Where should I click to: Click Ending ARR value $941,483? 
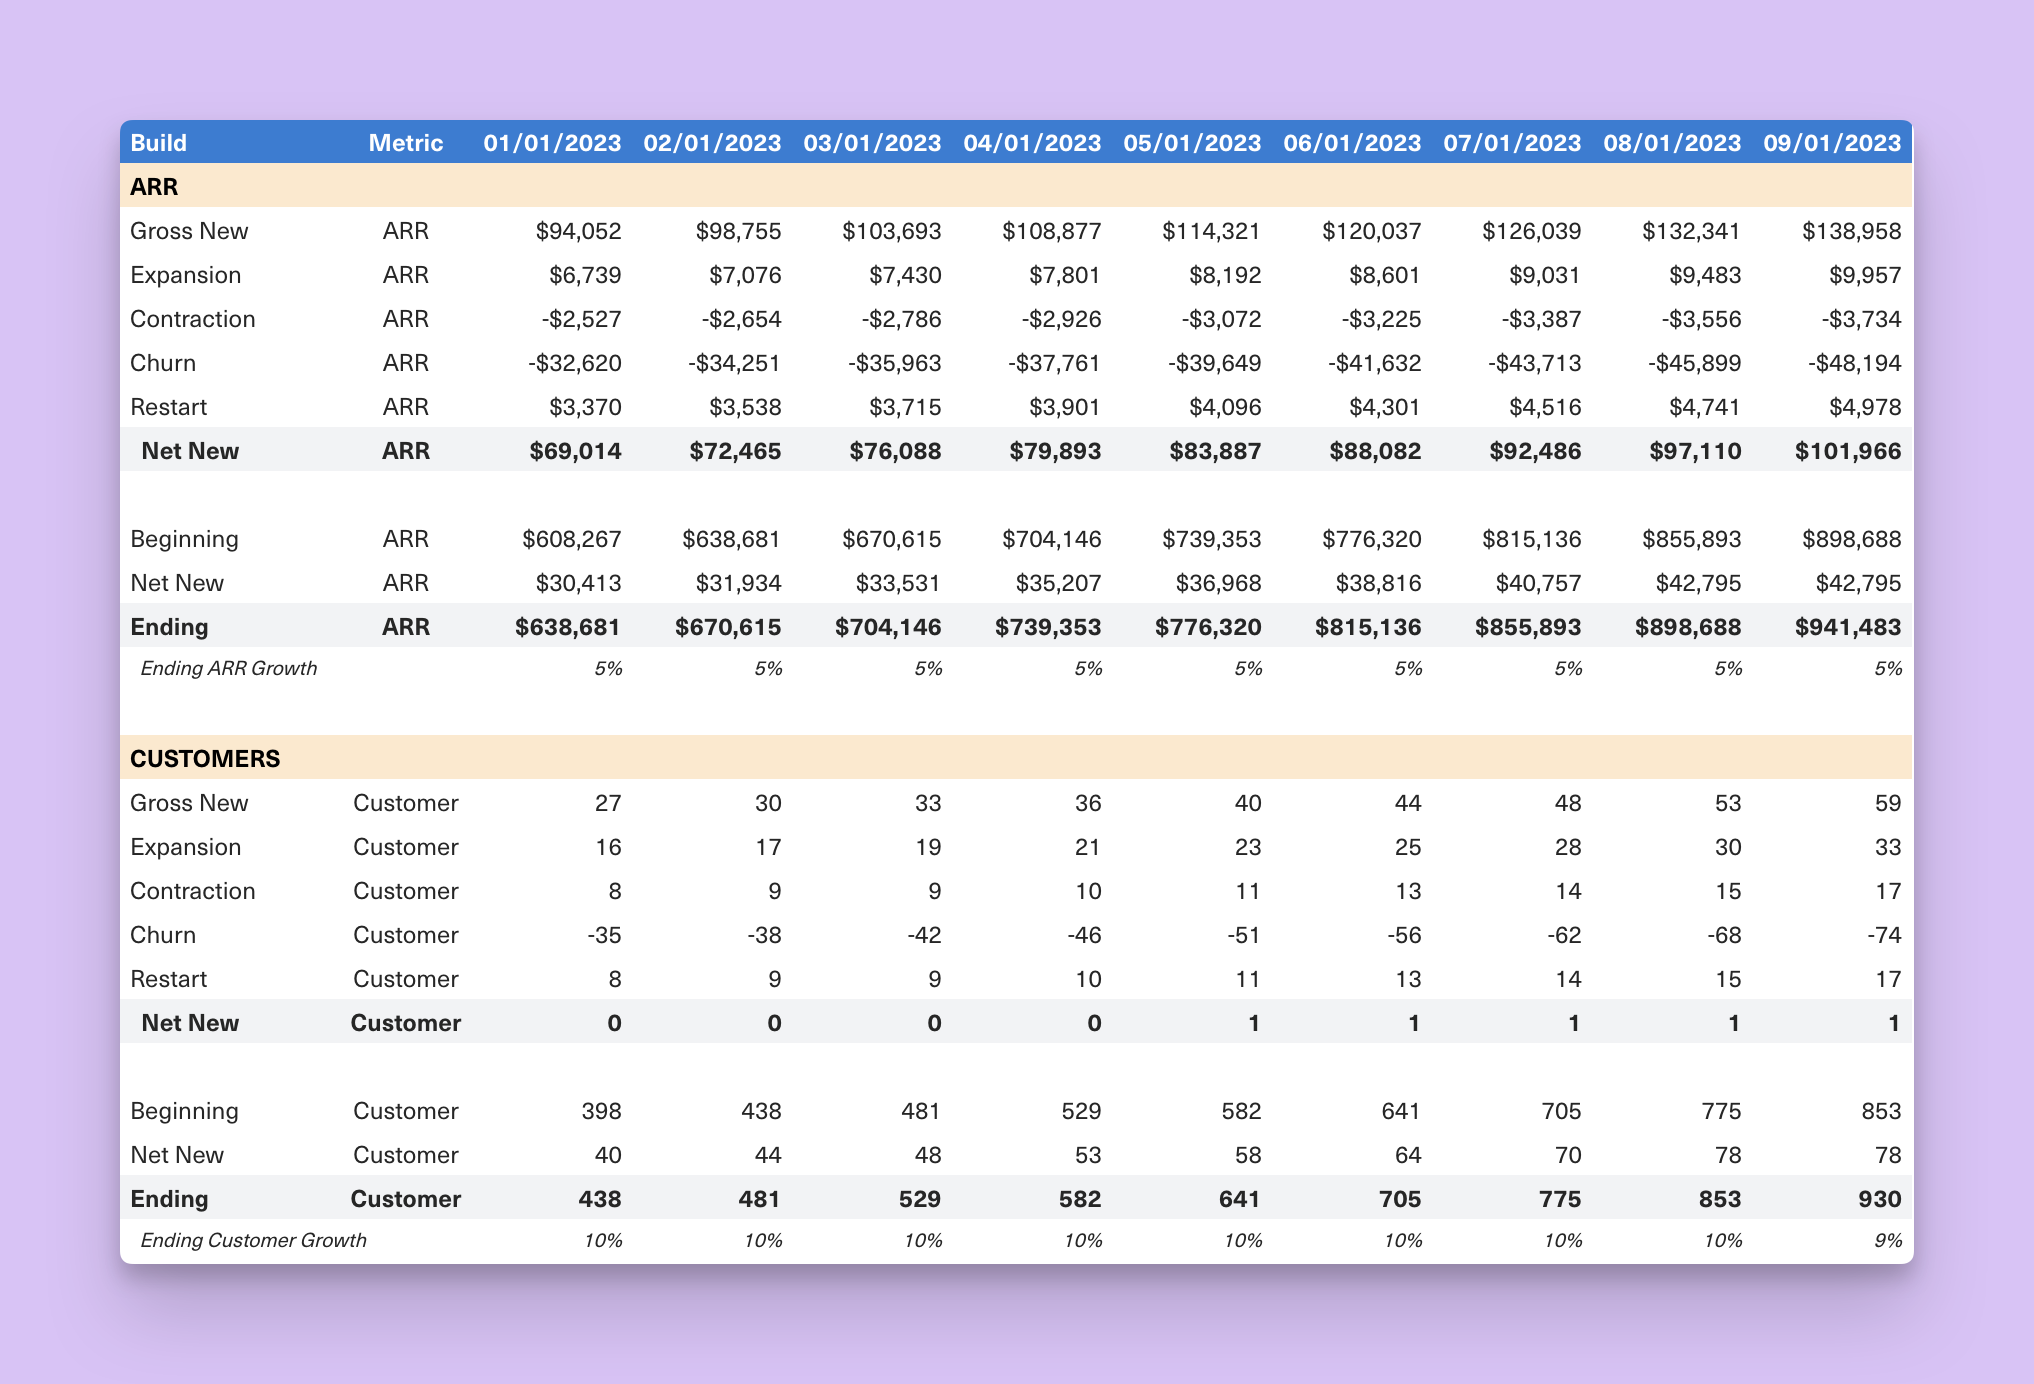[1847, 627]
